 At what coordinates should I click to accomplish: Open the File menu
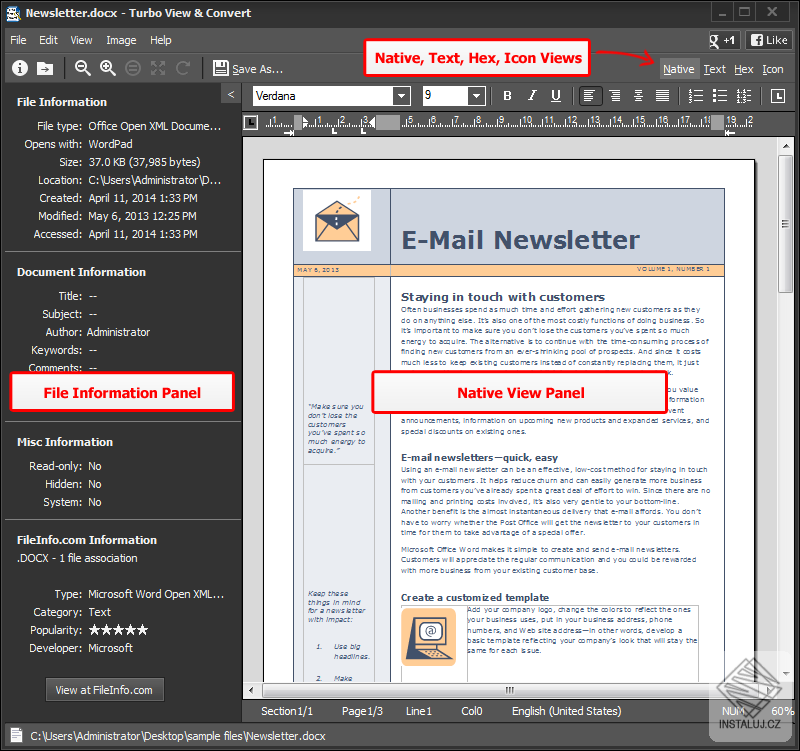[18, 40]
